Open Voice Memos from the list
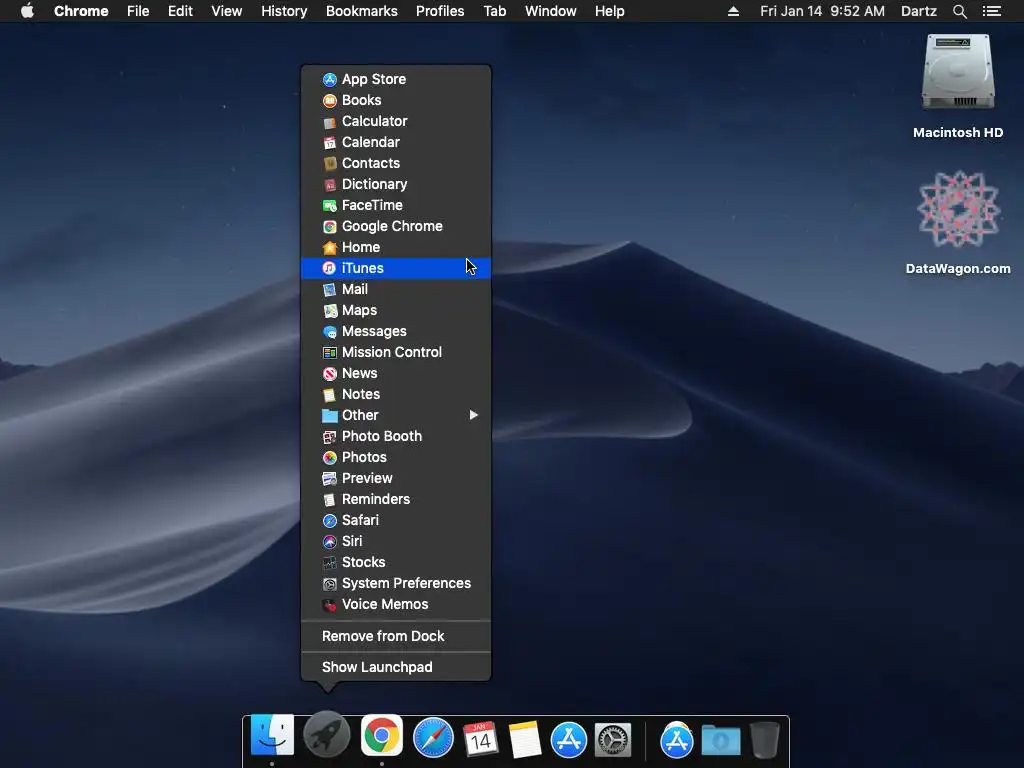 396,604
